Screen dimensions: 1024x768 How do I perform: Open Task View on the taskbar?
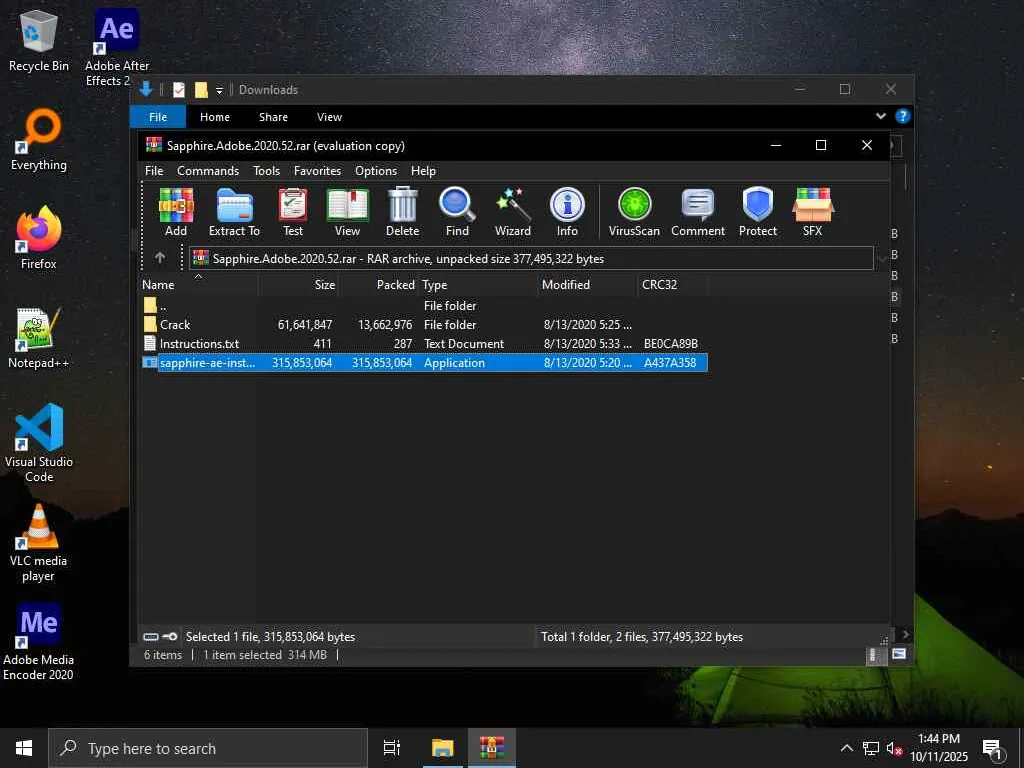pos(392,748)
